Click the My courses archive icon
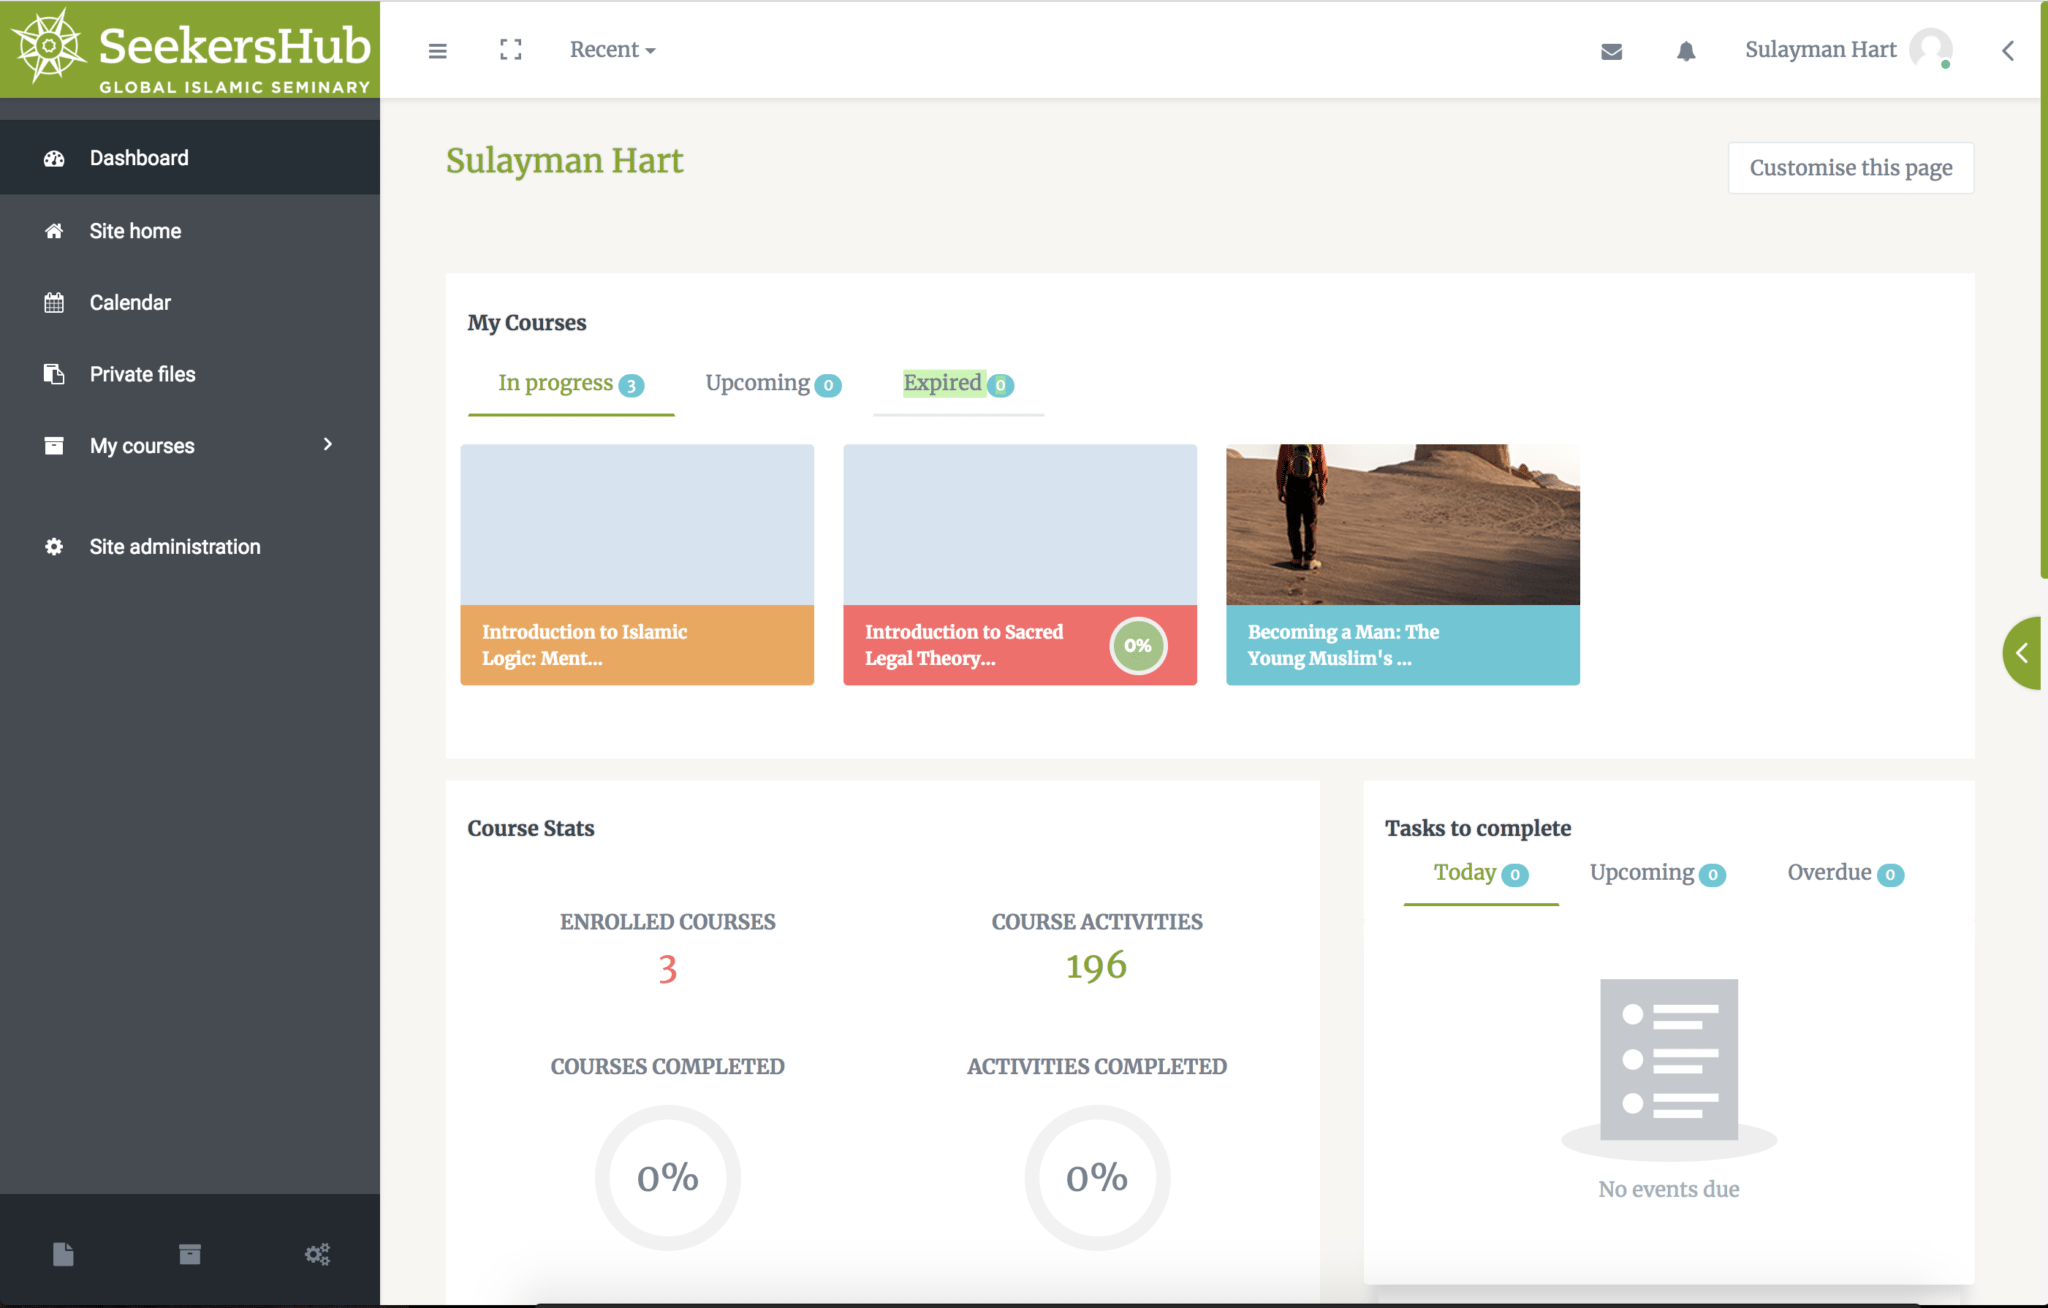Screen dimensions: 2048x1308 click(x=54, y=446)
